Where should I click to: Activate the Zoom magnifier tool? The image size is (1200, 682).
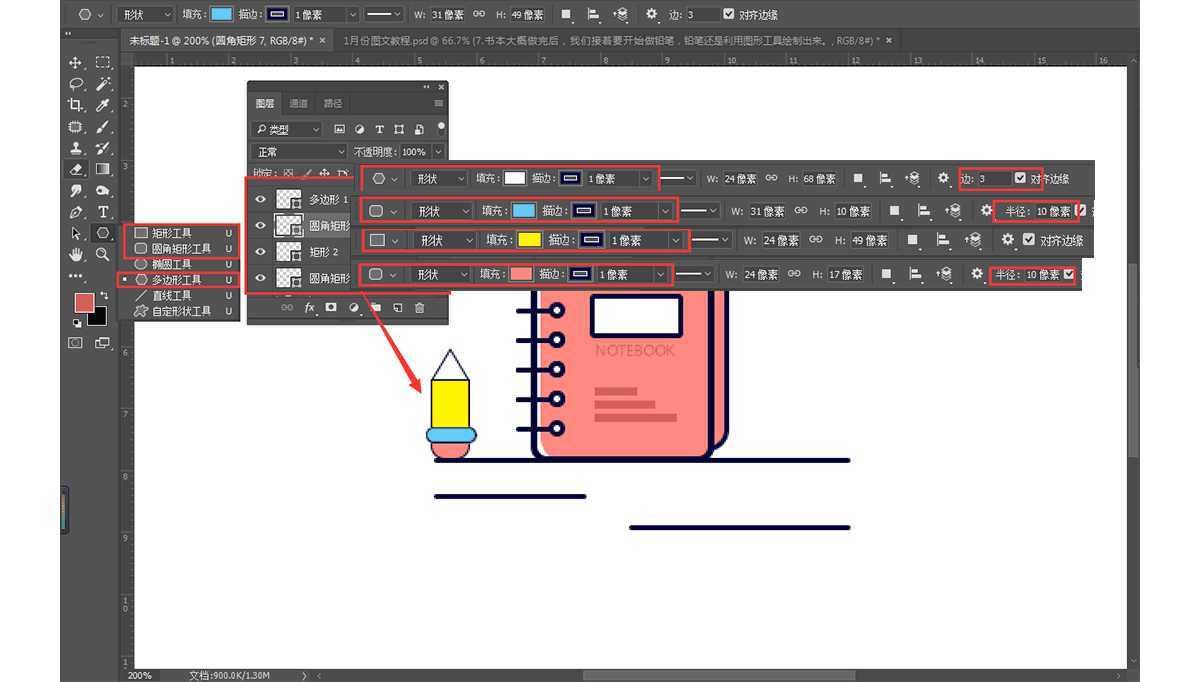coord(102,255)
